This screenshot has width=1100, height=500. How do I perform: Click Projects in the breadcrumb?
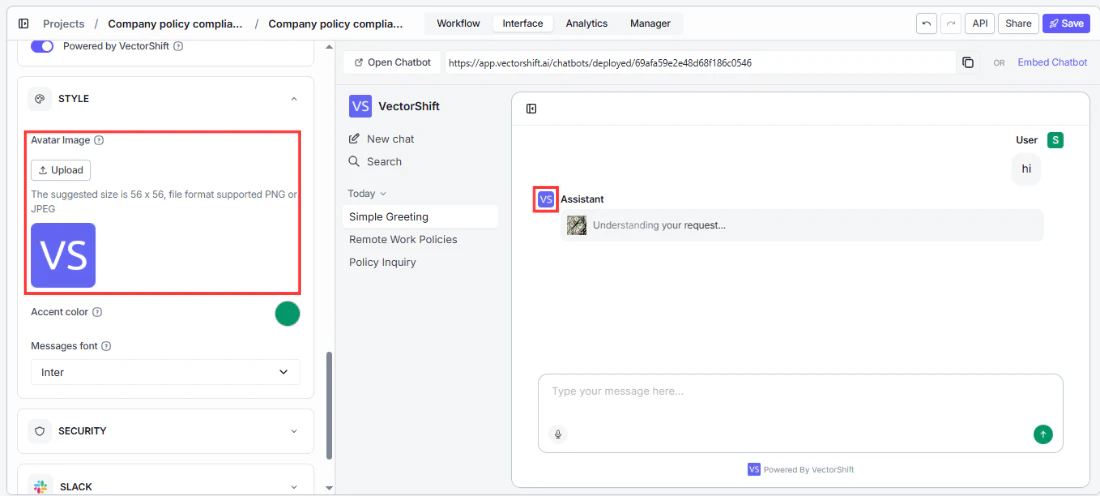[64, 24]
